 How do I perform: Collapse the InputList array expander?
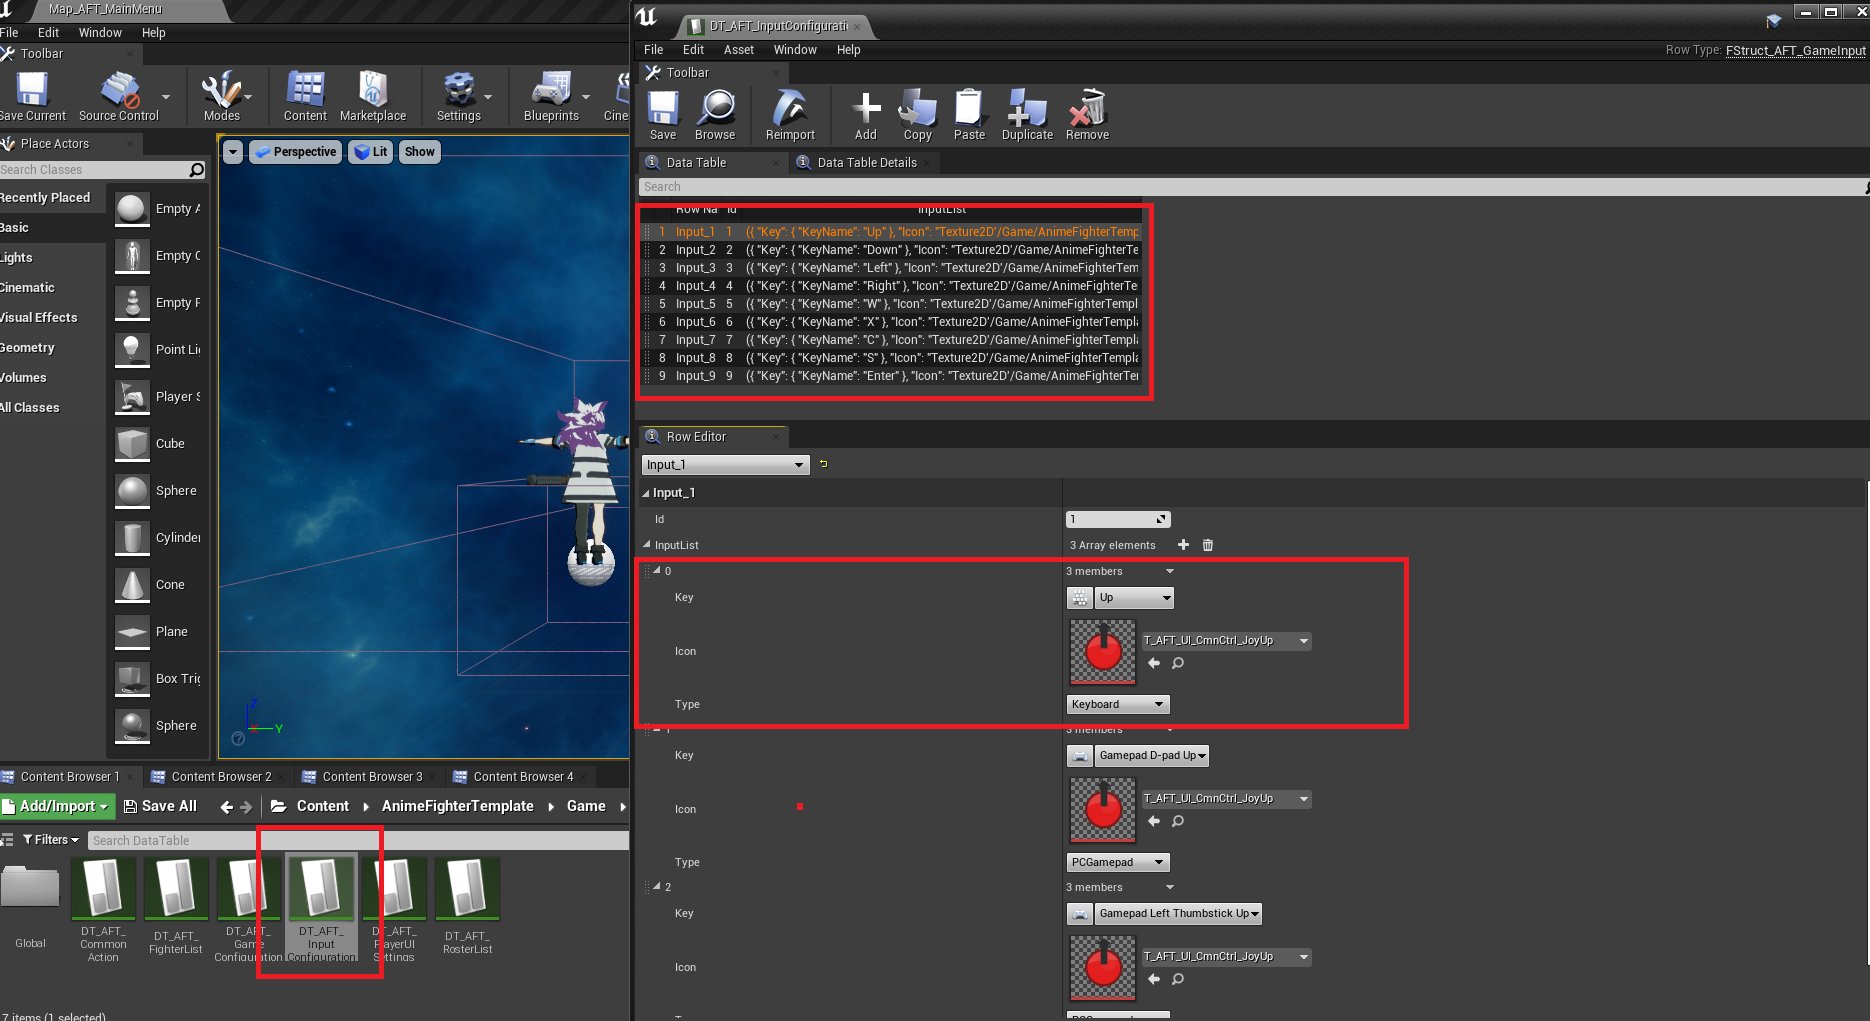[x=647, y=545]
